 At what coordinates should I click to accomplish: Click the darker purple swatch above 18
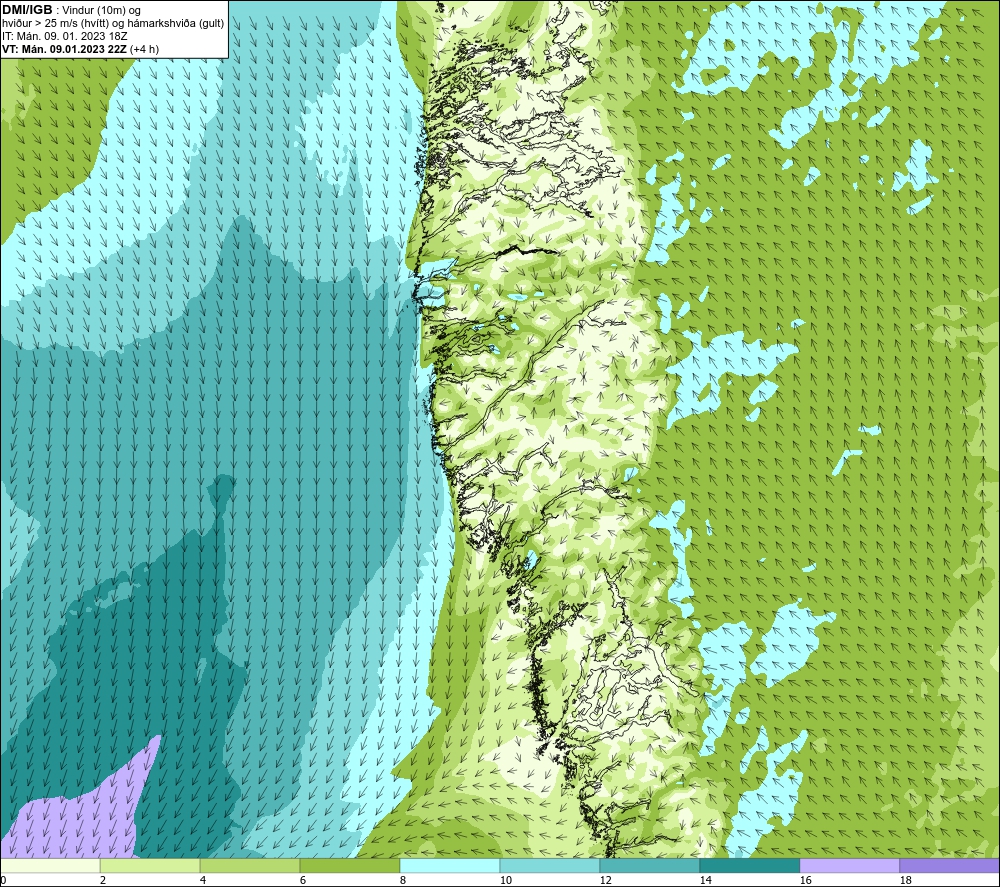(x=949, y=865)
